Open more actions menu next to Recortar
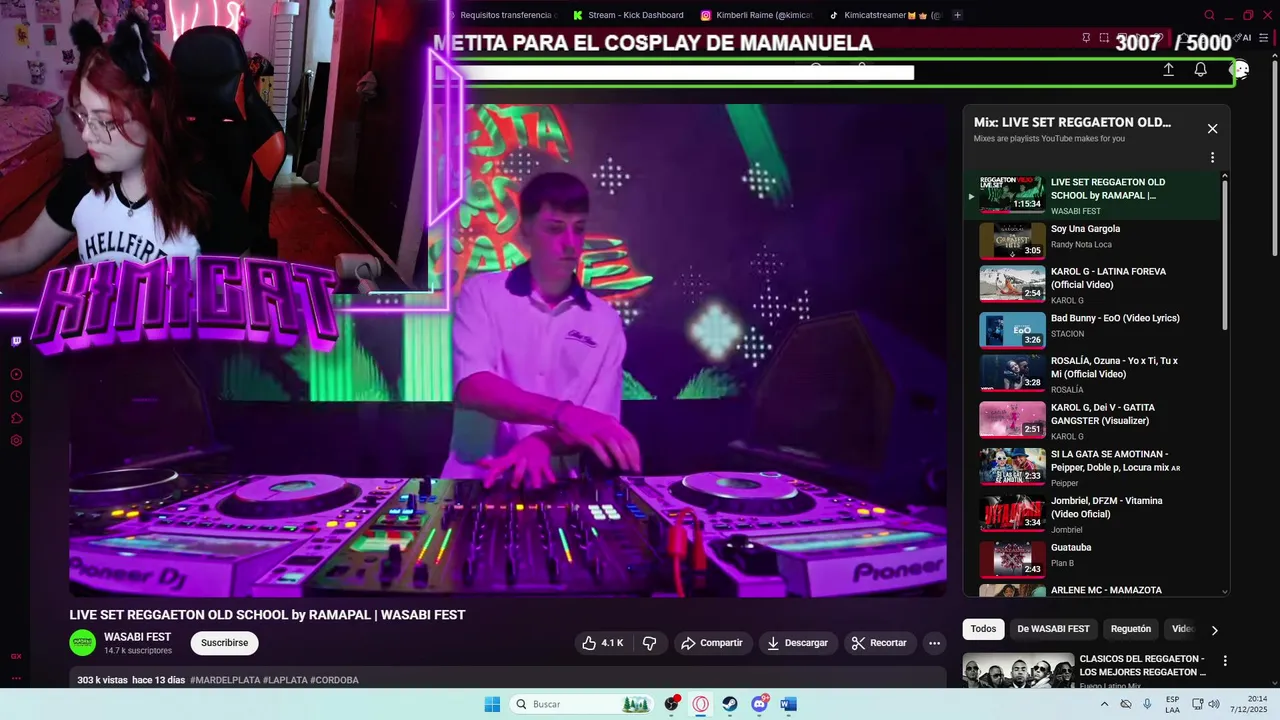 [934, 643]
